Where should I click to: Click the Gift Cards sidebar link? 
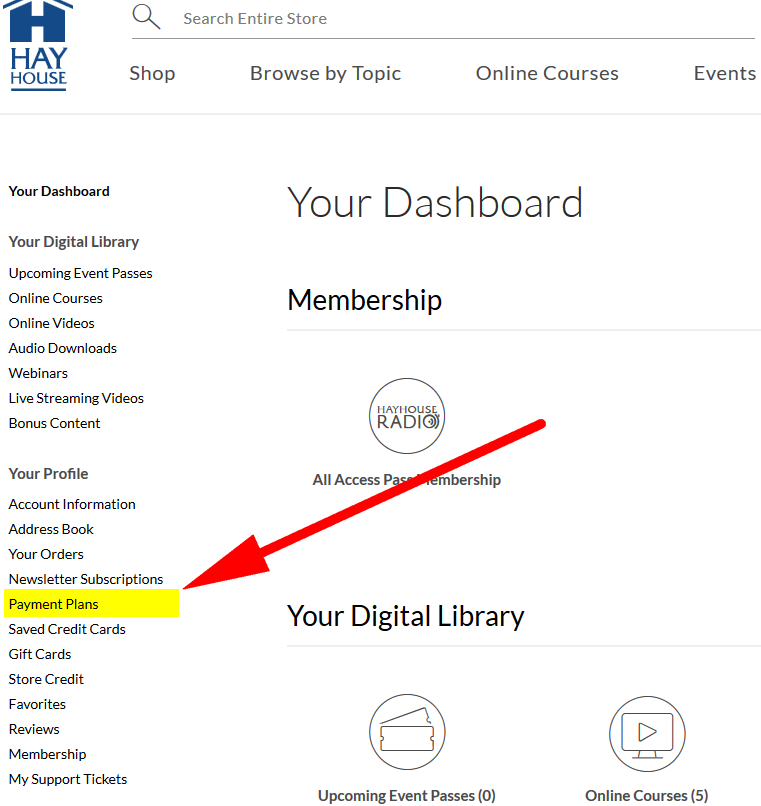point(40,654)
